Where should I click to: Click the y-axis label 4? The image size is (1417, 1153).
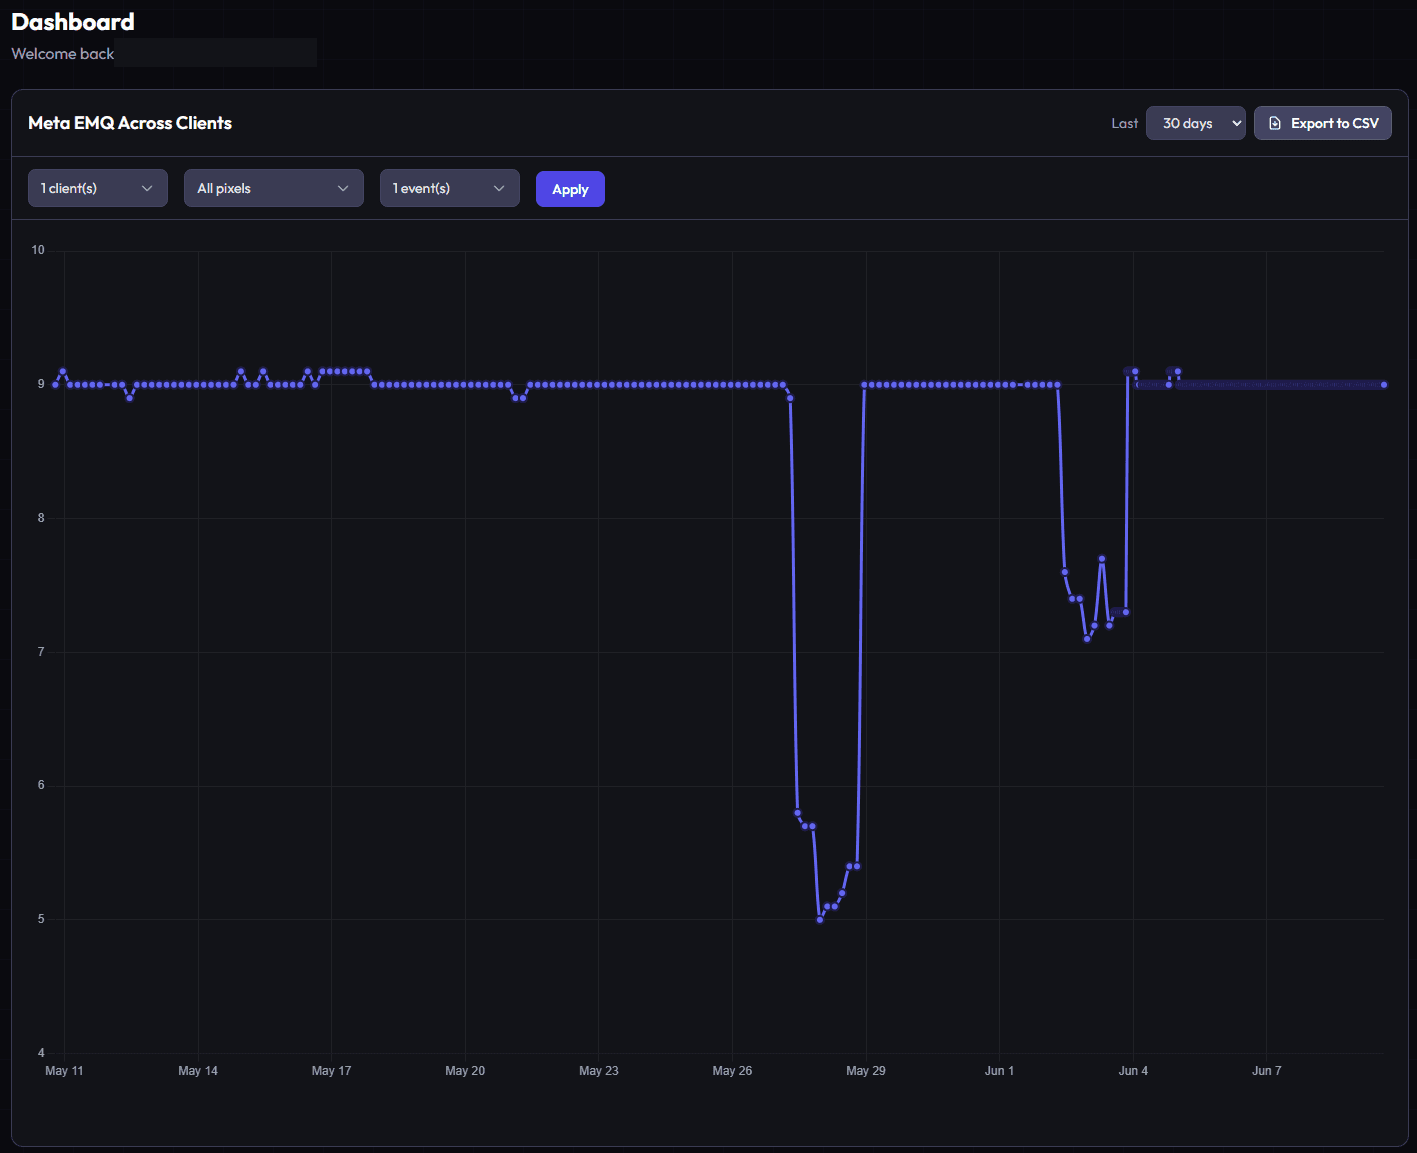point(41,1053)
